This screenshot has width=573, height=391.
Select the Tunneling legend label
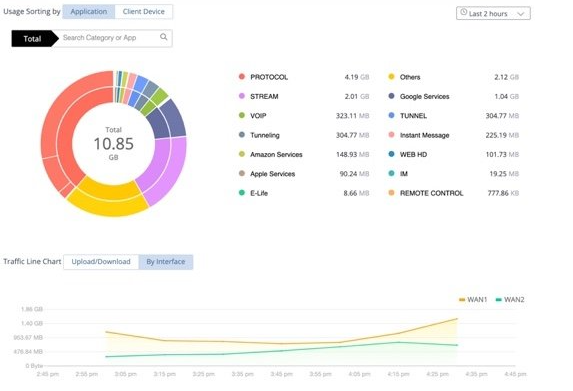[265, 135]
